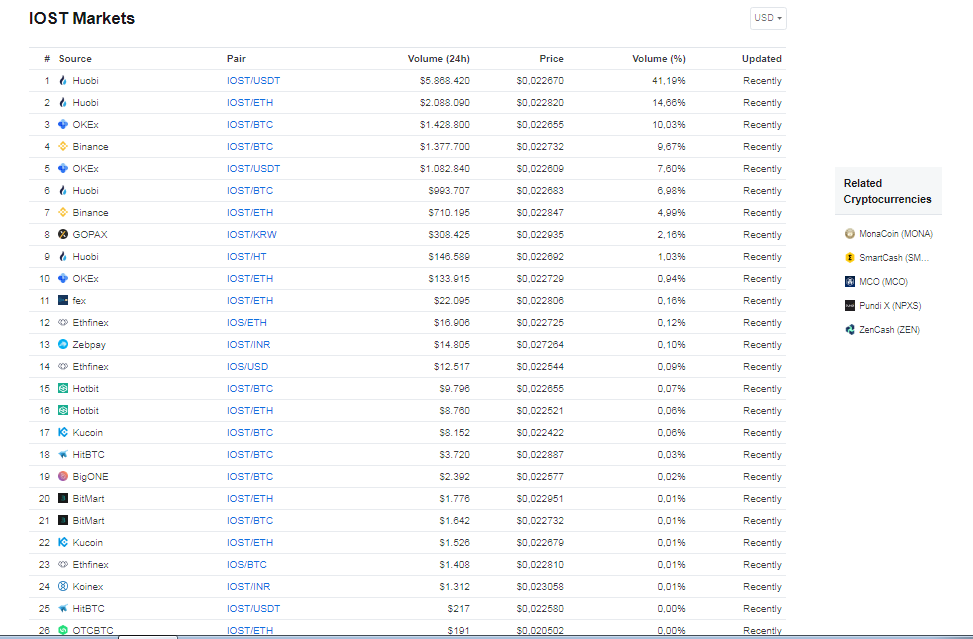Click BitMart icon in row 20

tap(63, 498)
